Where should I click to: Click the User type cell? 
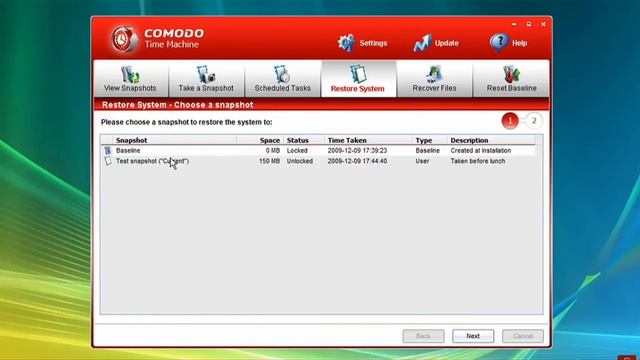click(422, 161)
